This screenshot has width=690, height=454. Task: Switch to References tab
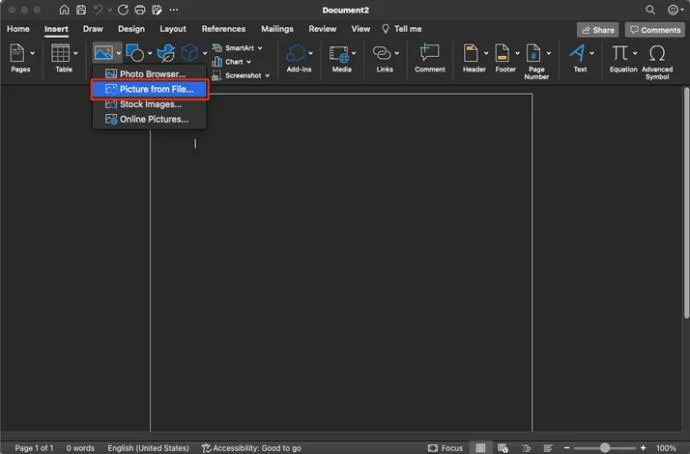[x=224, y=29]
